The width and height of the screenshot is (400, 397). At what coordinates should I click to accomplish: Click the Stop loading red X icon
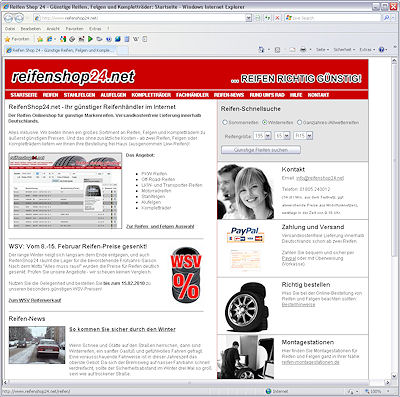click(277, 18)
